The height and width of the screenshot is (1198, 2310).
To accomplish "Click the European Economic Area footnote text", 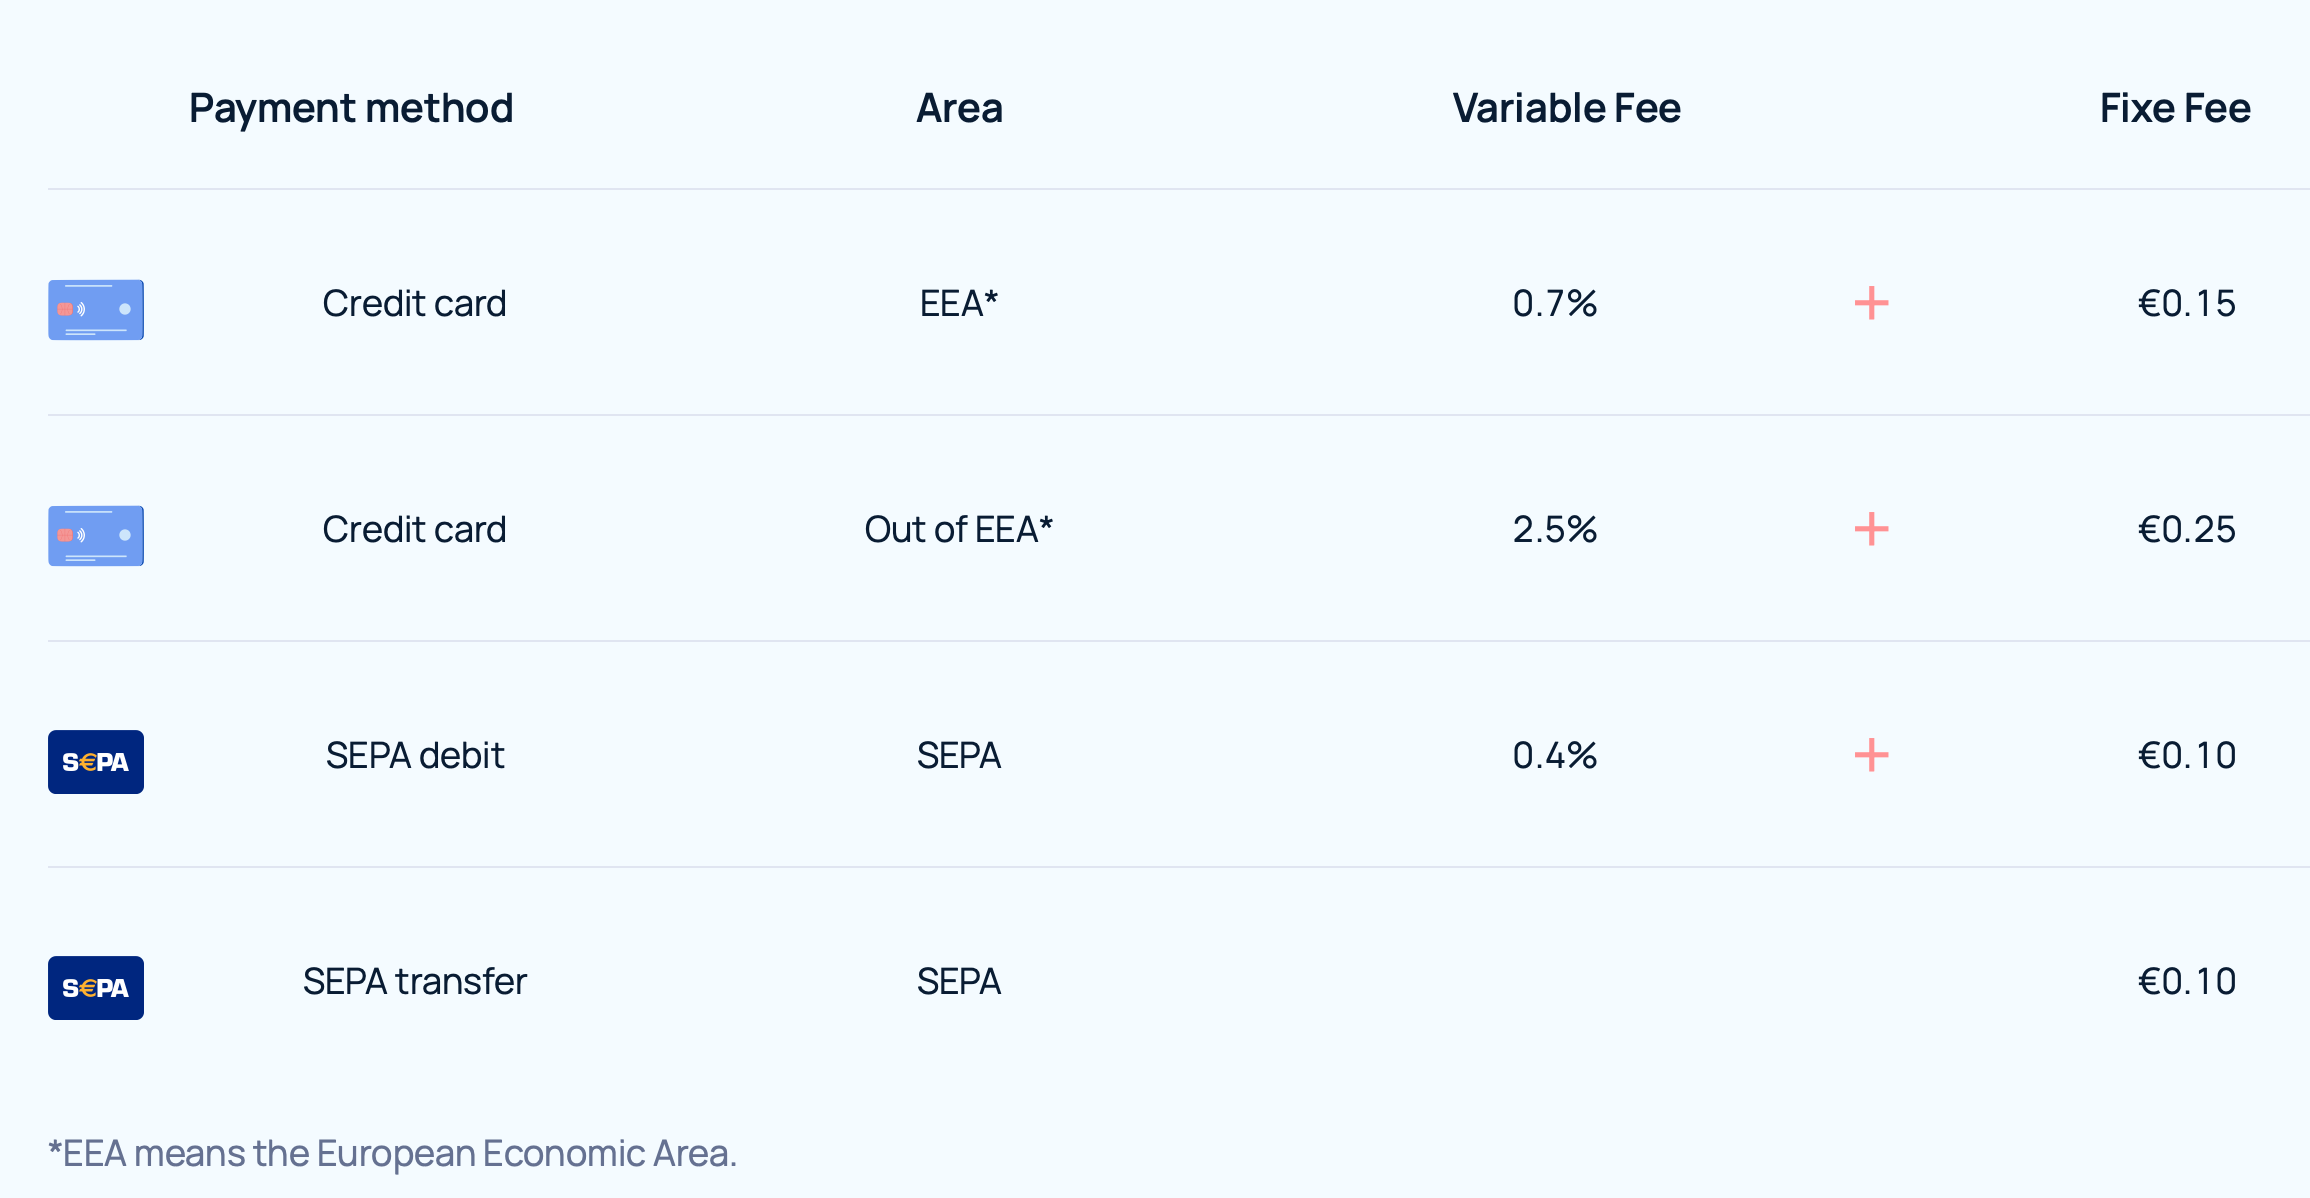I will click(x=392, y=1153).
